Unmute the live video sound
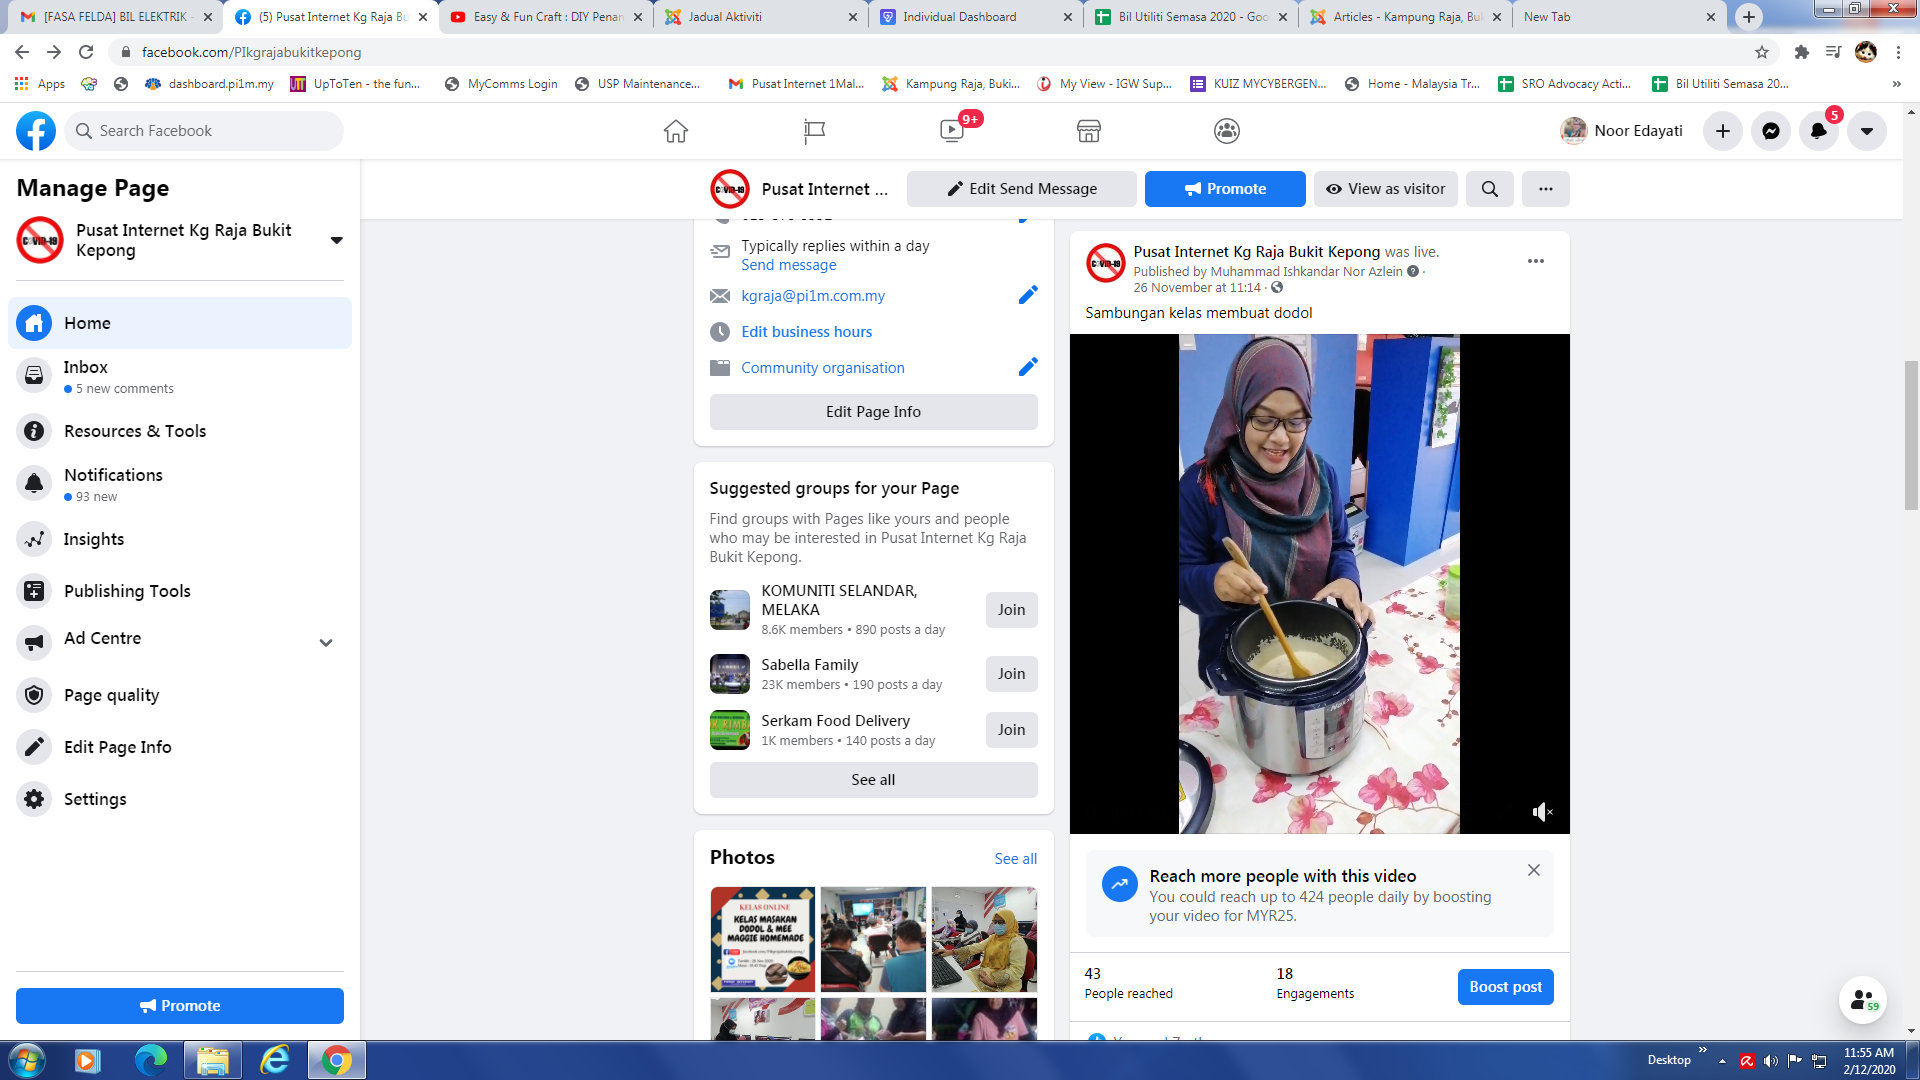Screen dimensions: 1920x1080 (x=1542, y=812)
